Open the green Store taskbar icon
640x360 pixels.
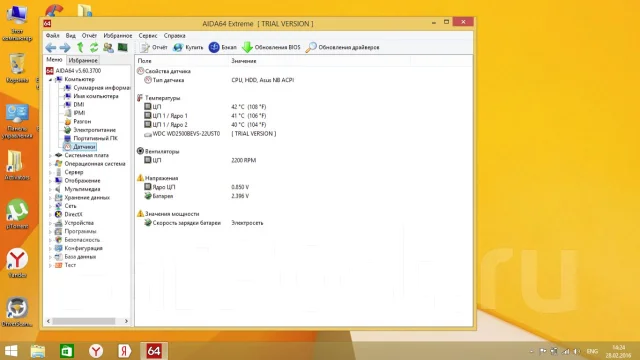coord(67,351)
